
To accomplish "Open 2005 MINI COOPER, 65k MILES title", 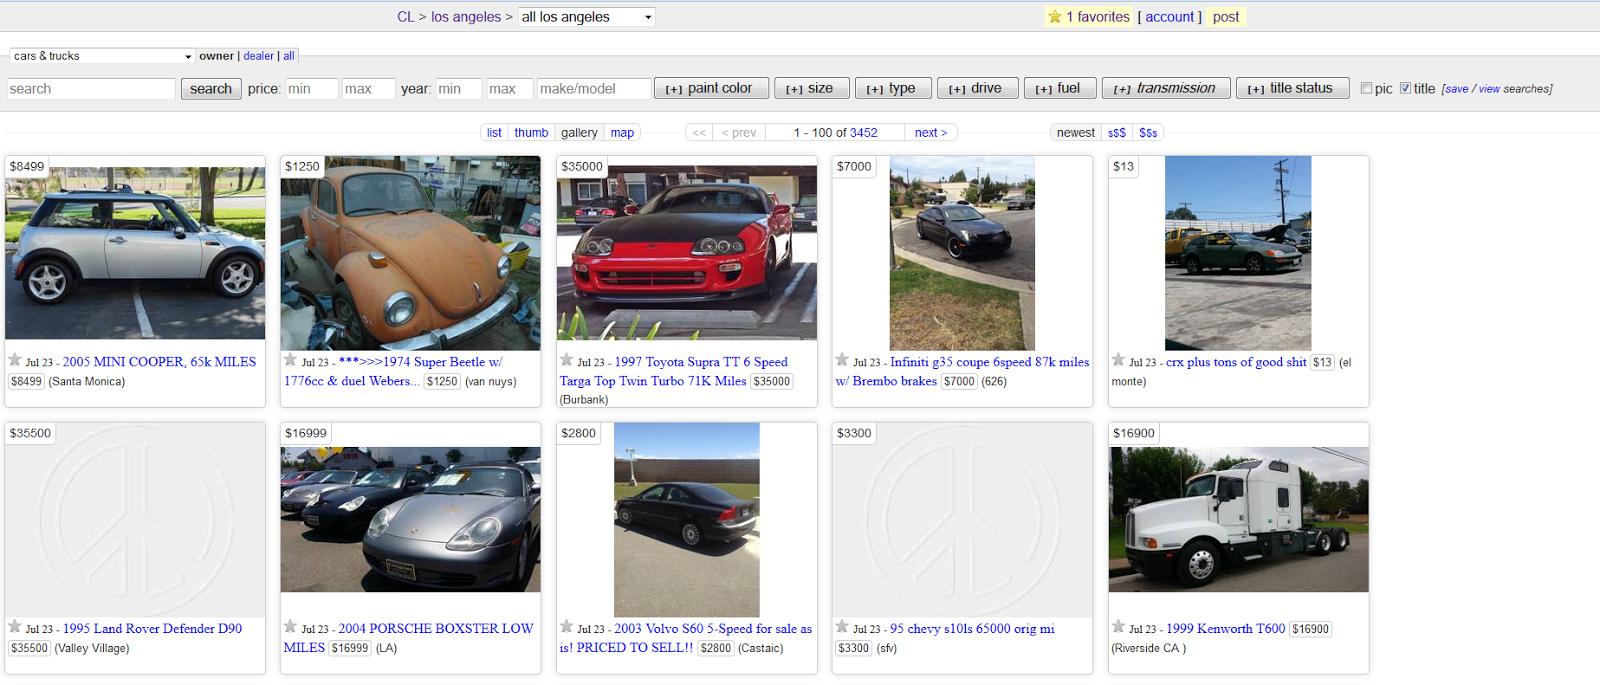I will (x=159, y=362).
